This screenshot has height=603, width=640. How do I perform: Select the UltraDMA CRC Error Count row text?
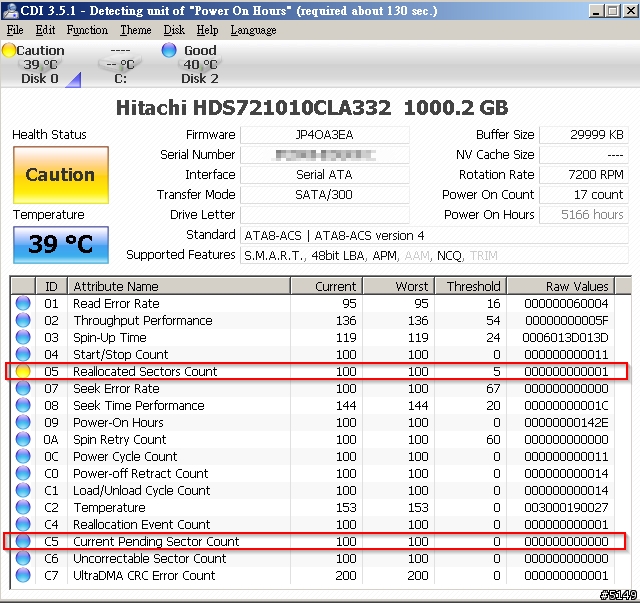click(144, 576)
